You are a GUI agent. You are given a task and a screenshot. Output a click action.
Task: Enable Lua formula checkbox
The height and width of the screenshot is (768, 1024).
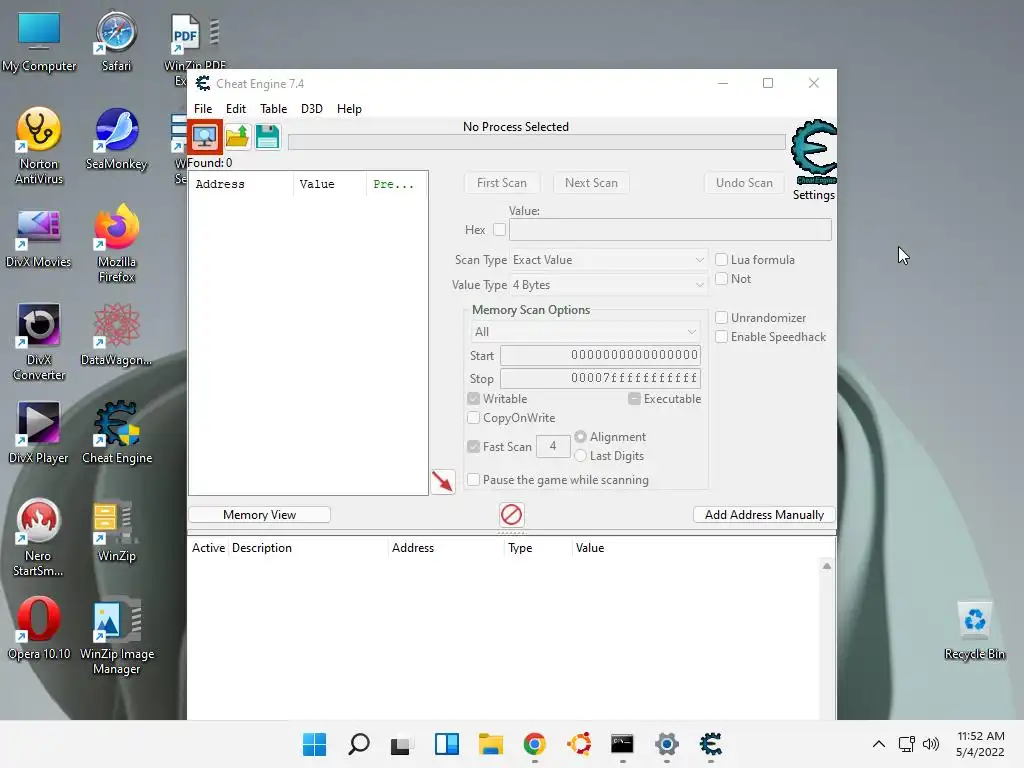tap(722, 260)
